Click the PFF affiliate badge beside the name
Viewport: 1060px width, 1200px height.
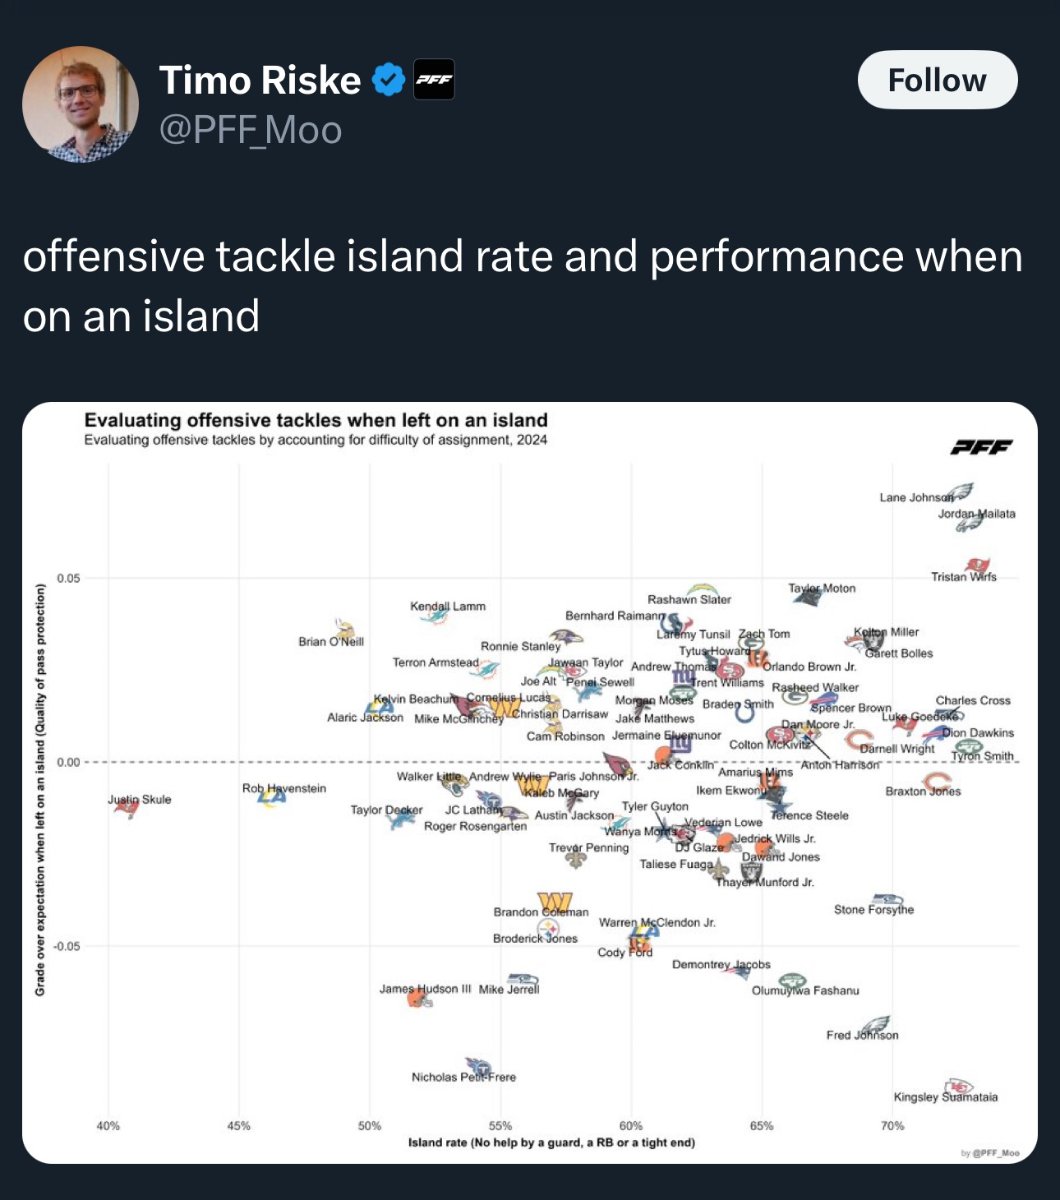[x=434, y=80]
